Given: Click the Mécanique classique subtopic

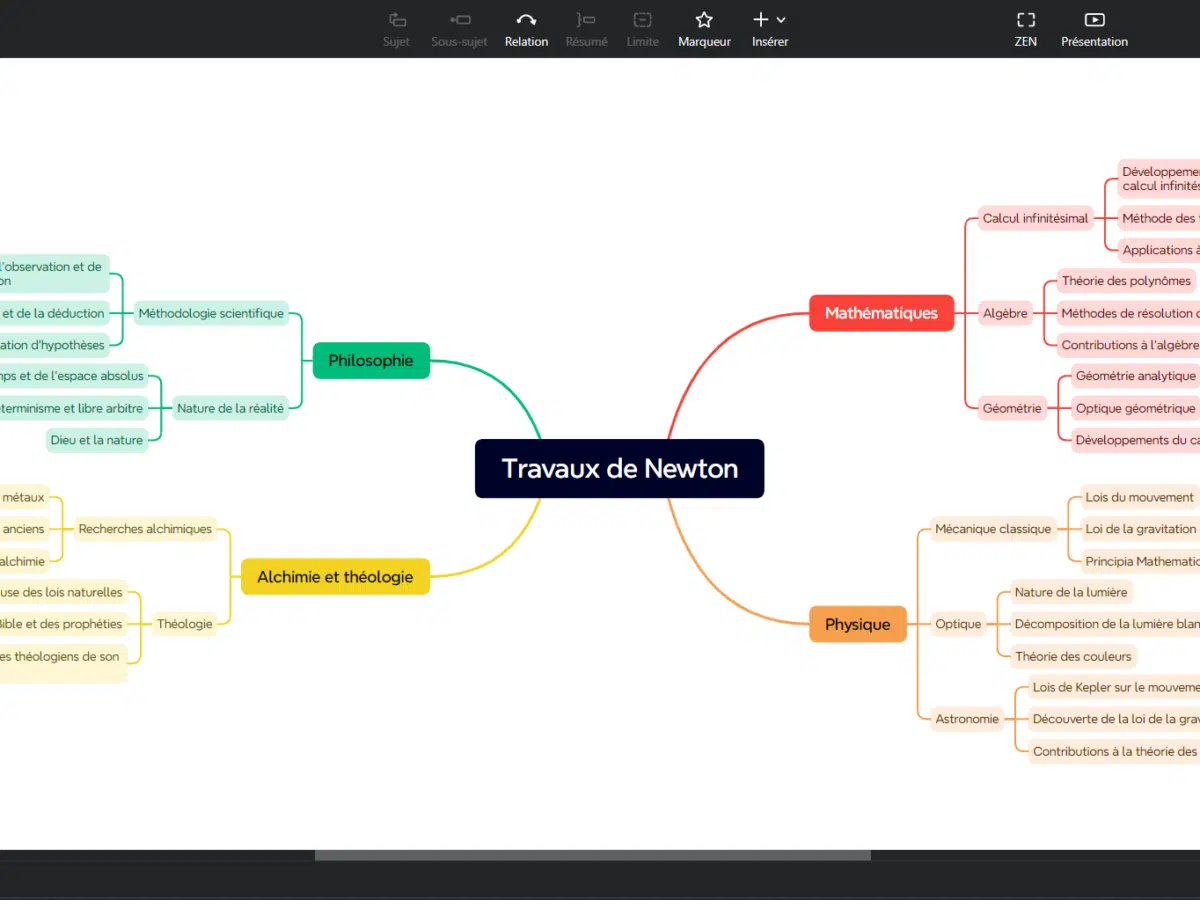Looking at the screenshot, I should point(992,529).
